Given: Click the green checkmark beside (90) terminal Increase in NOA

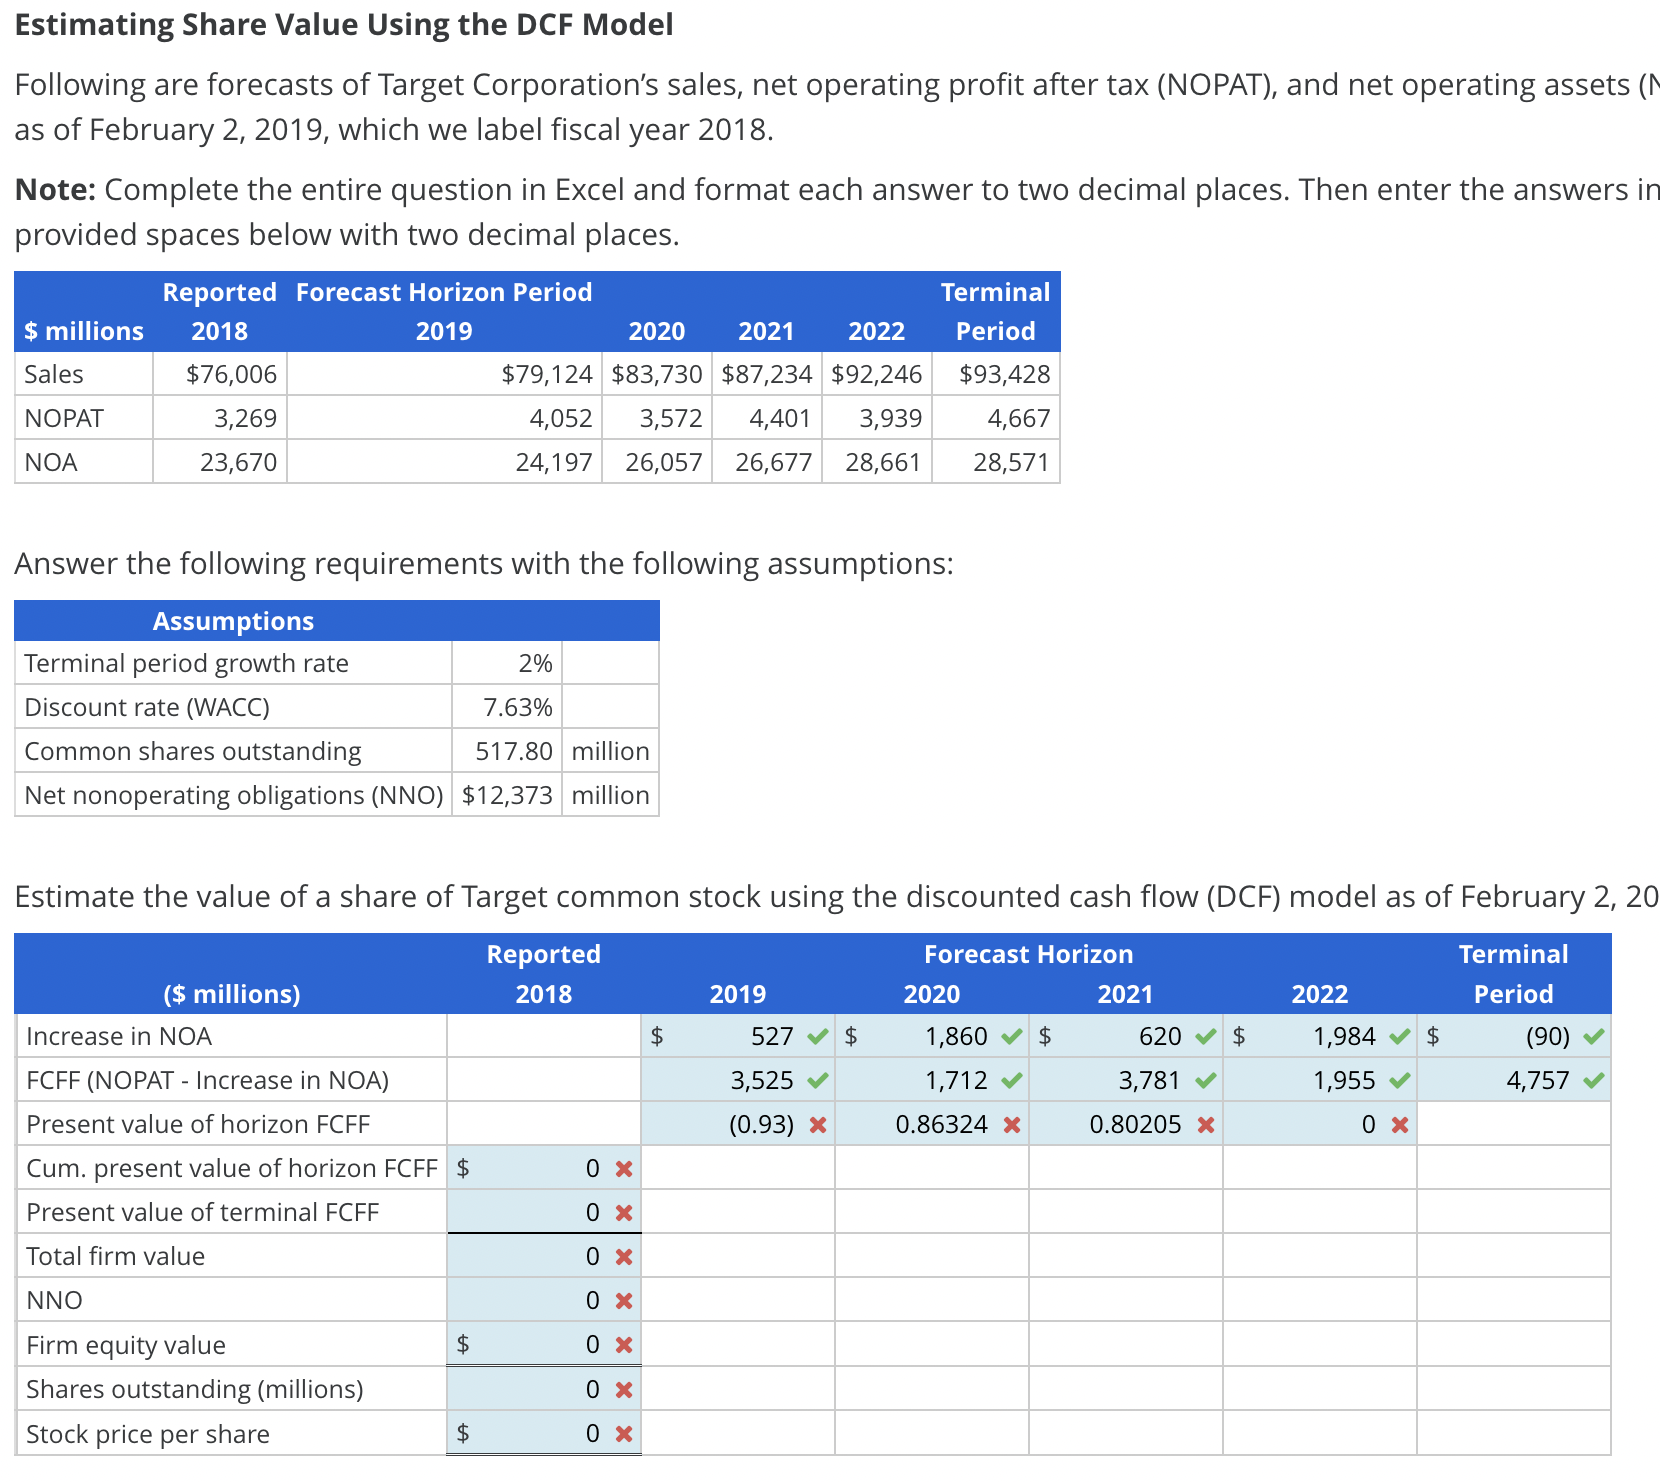Looking at the screenshot, I should click(1594, 1036).
